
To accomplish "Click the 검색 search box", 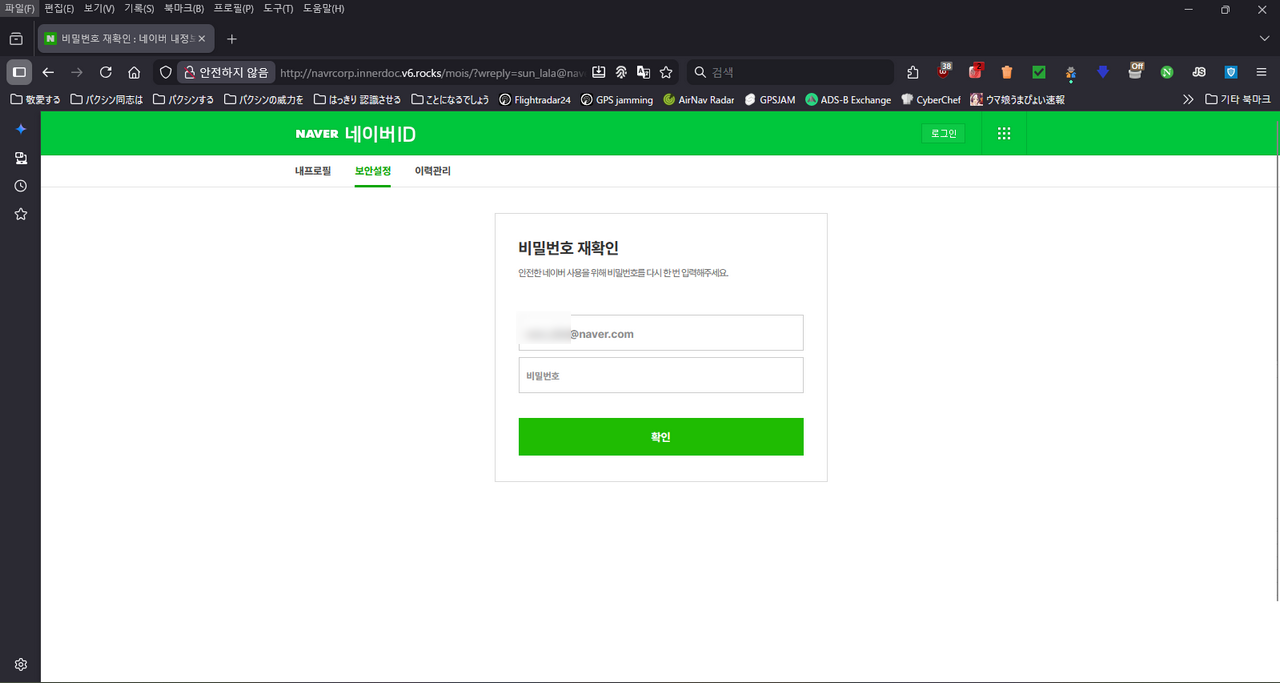I will pyautogui.click(x=790, y=72).
